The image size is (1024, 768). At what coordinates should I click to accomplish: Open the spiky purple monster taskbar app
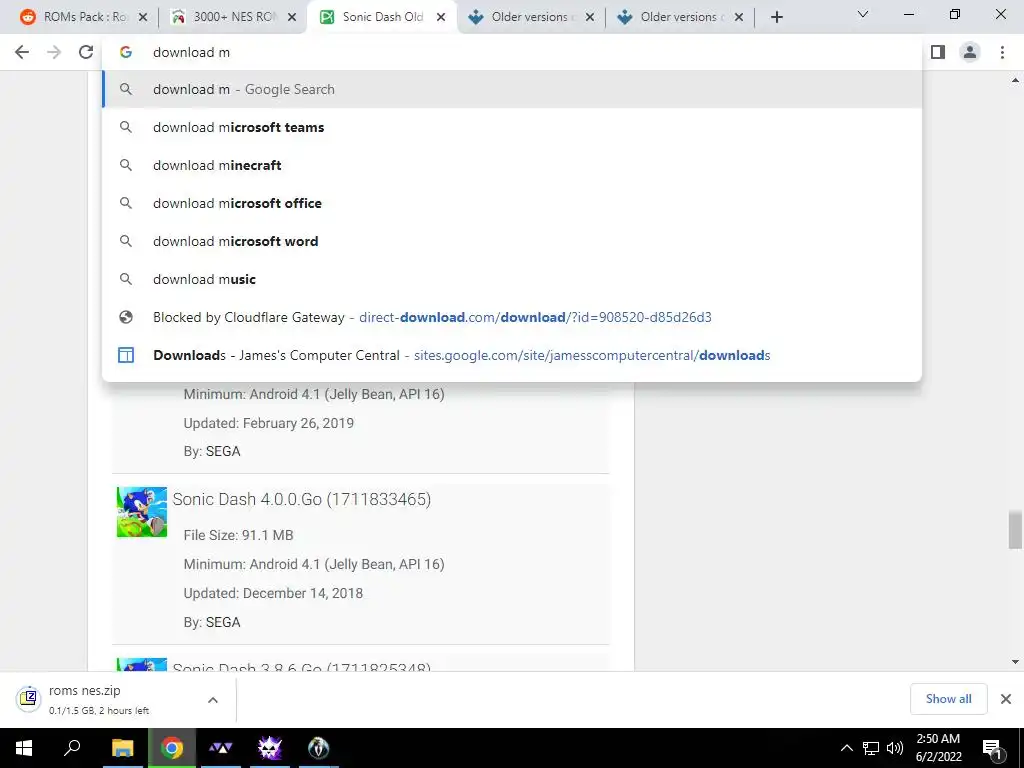click(269, 748)
